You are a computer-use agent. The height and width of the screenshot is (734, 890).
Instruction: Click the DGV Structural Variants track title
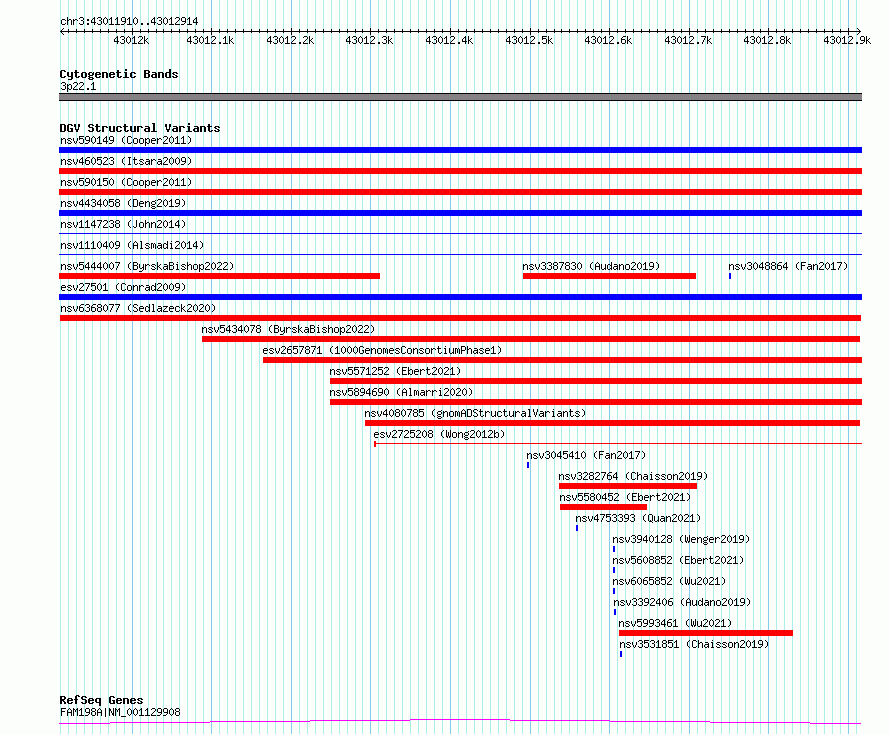[x=140, y=128]
